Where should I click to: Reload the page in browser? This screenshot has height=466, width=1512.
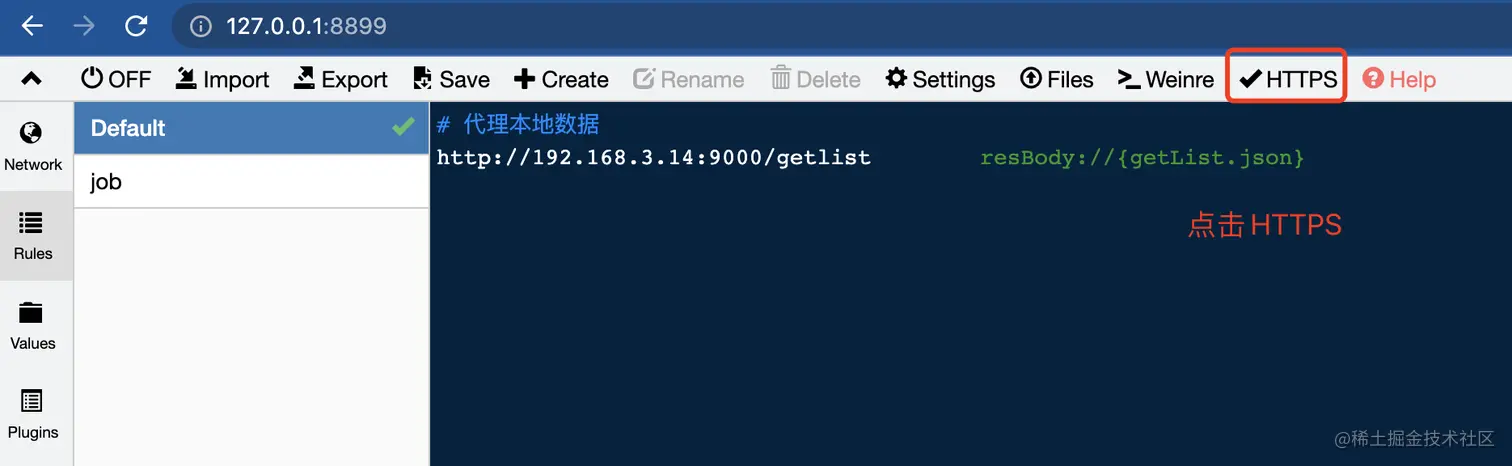136,26
